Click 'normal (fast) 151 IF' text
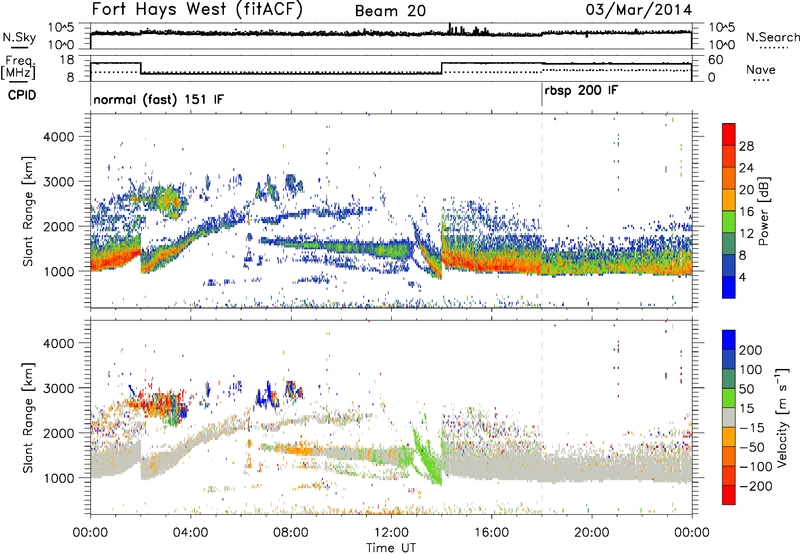 [x=158, y=99]
